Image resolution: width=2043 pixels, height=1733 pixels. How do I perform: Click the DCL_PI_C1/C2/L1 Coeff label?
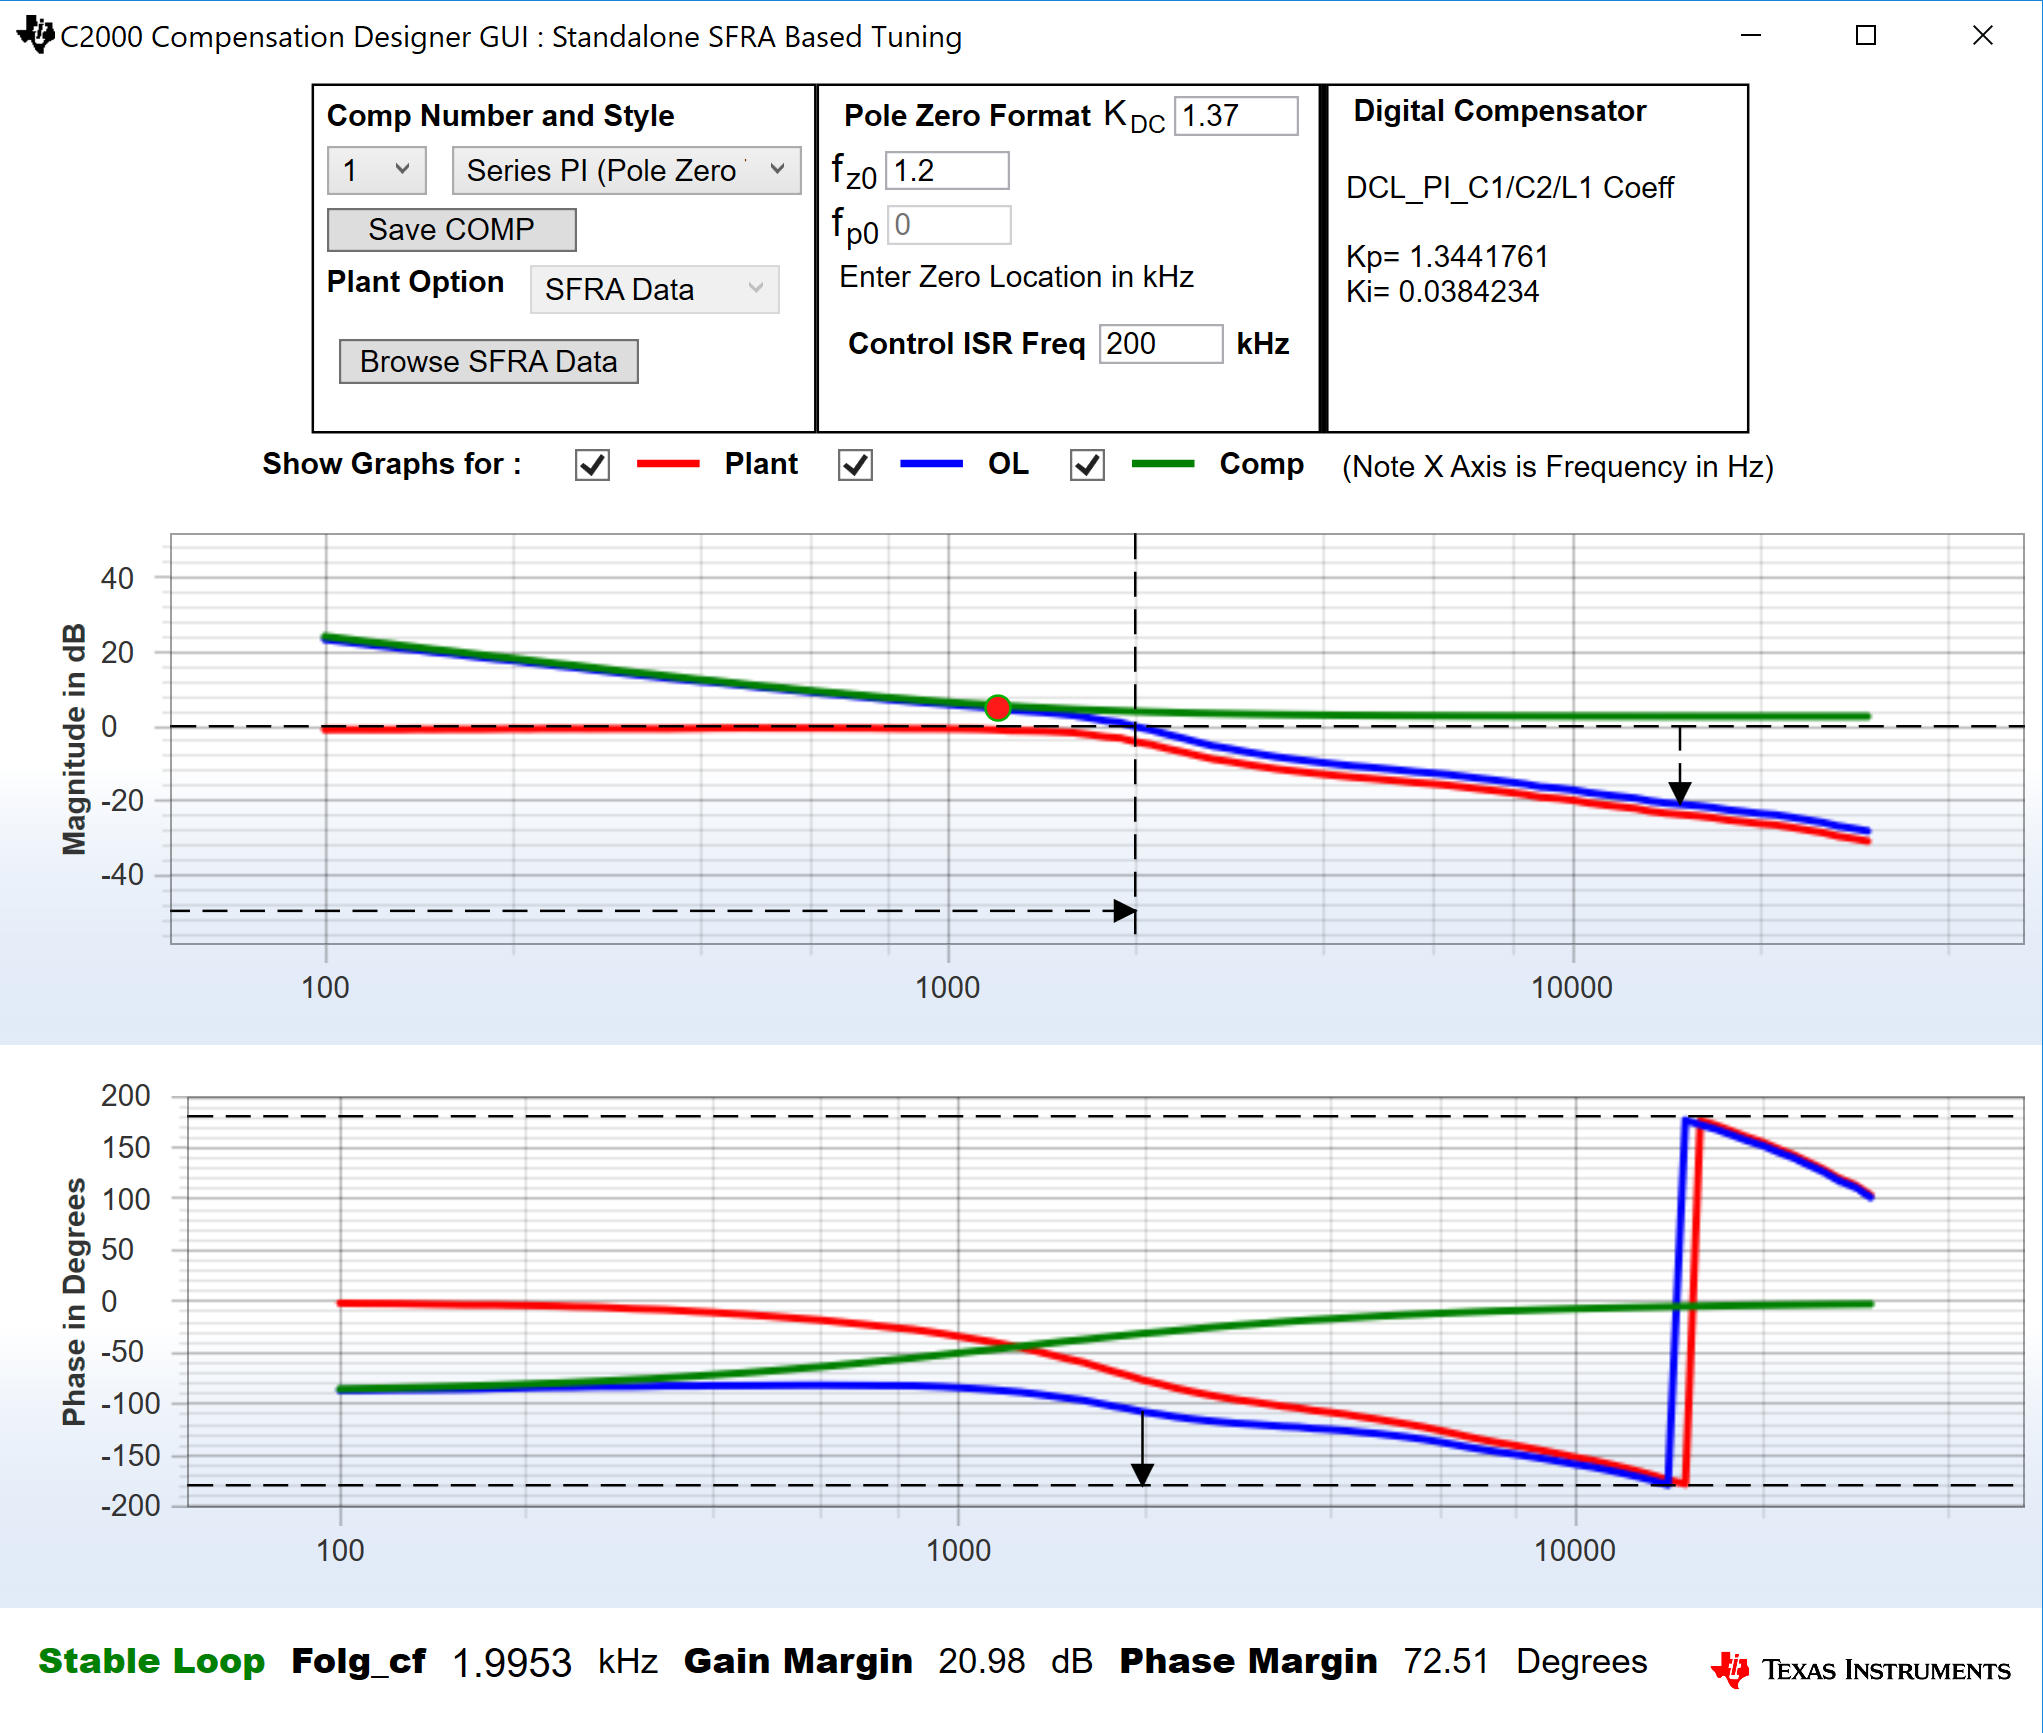1509,187
